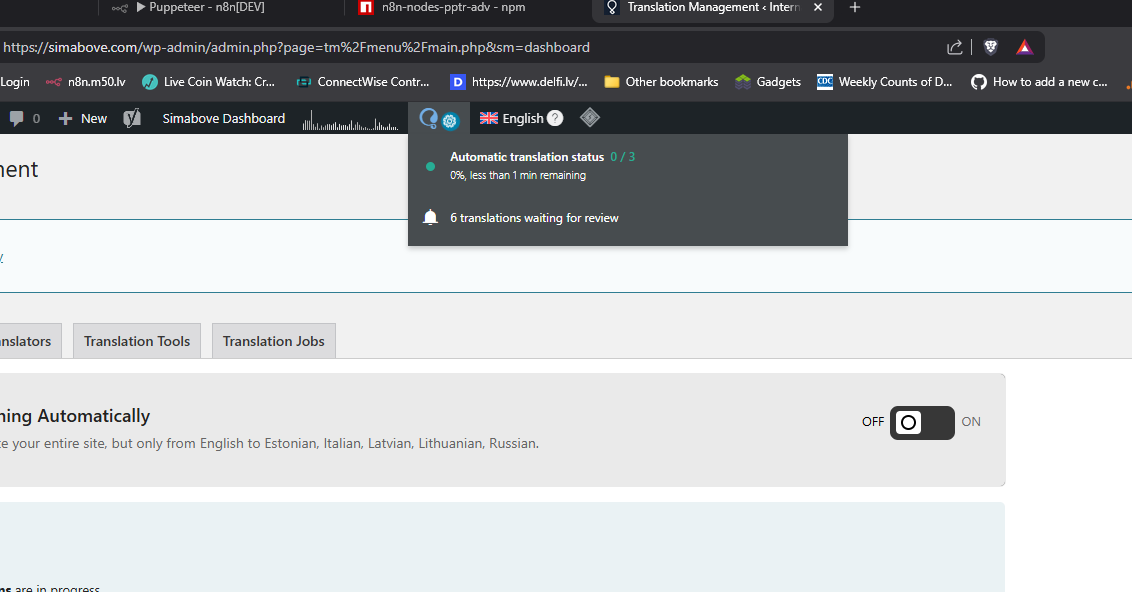Click the help question mark next to English
Viewport: 1132px width, 592px height.
(555, 118)
